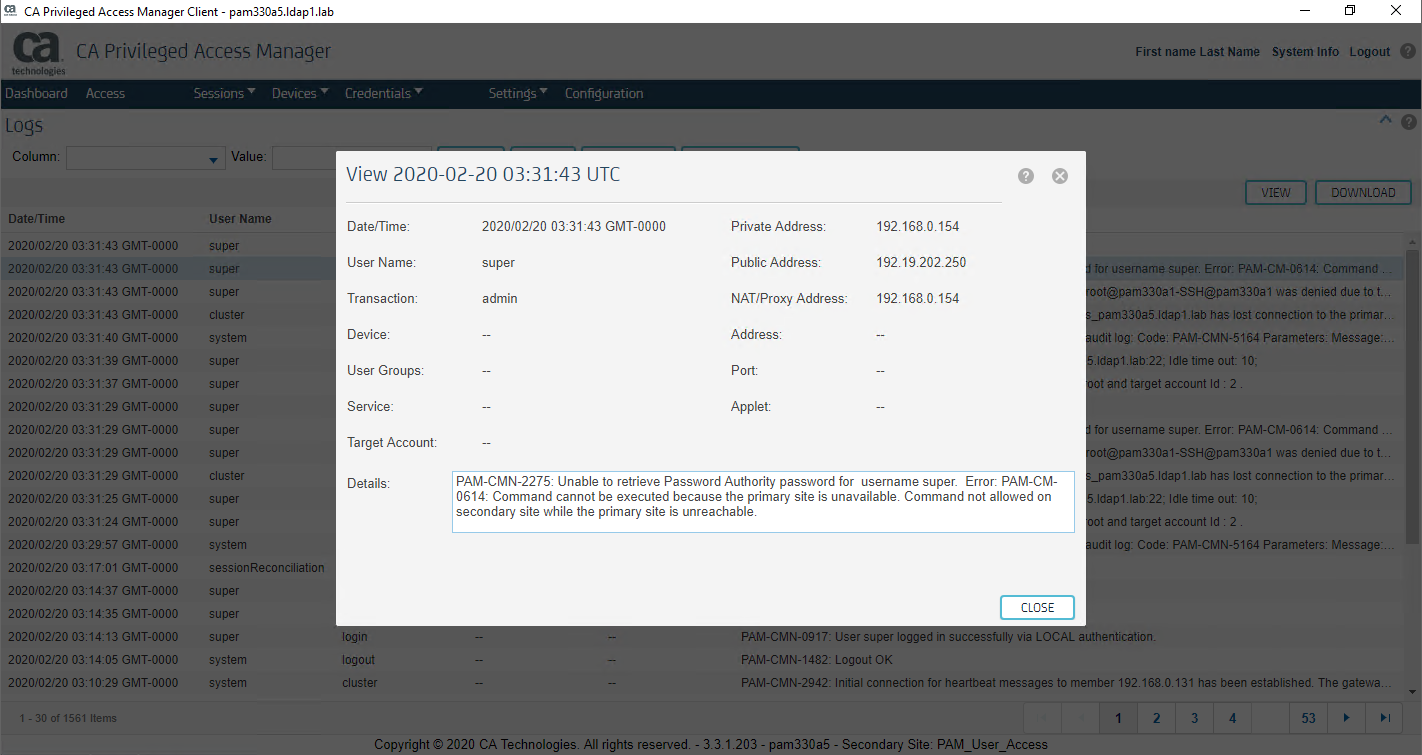Click inside the Details text box
1422x755 pixels.
(763, 502)
